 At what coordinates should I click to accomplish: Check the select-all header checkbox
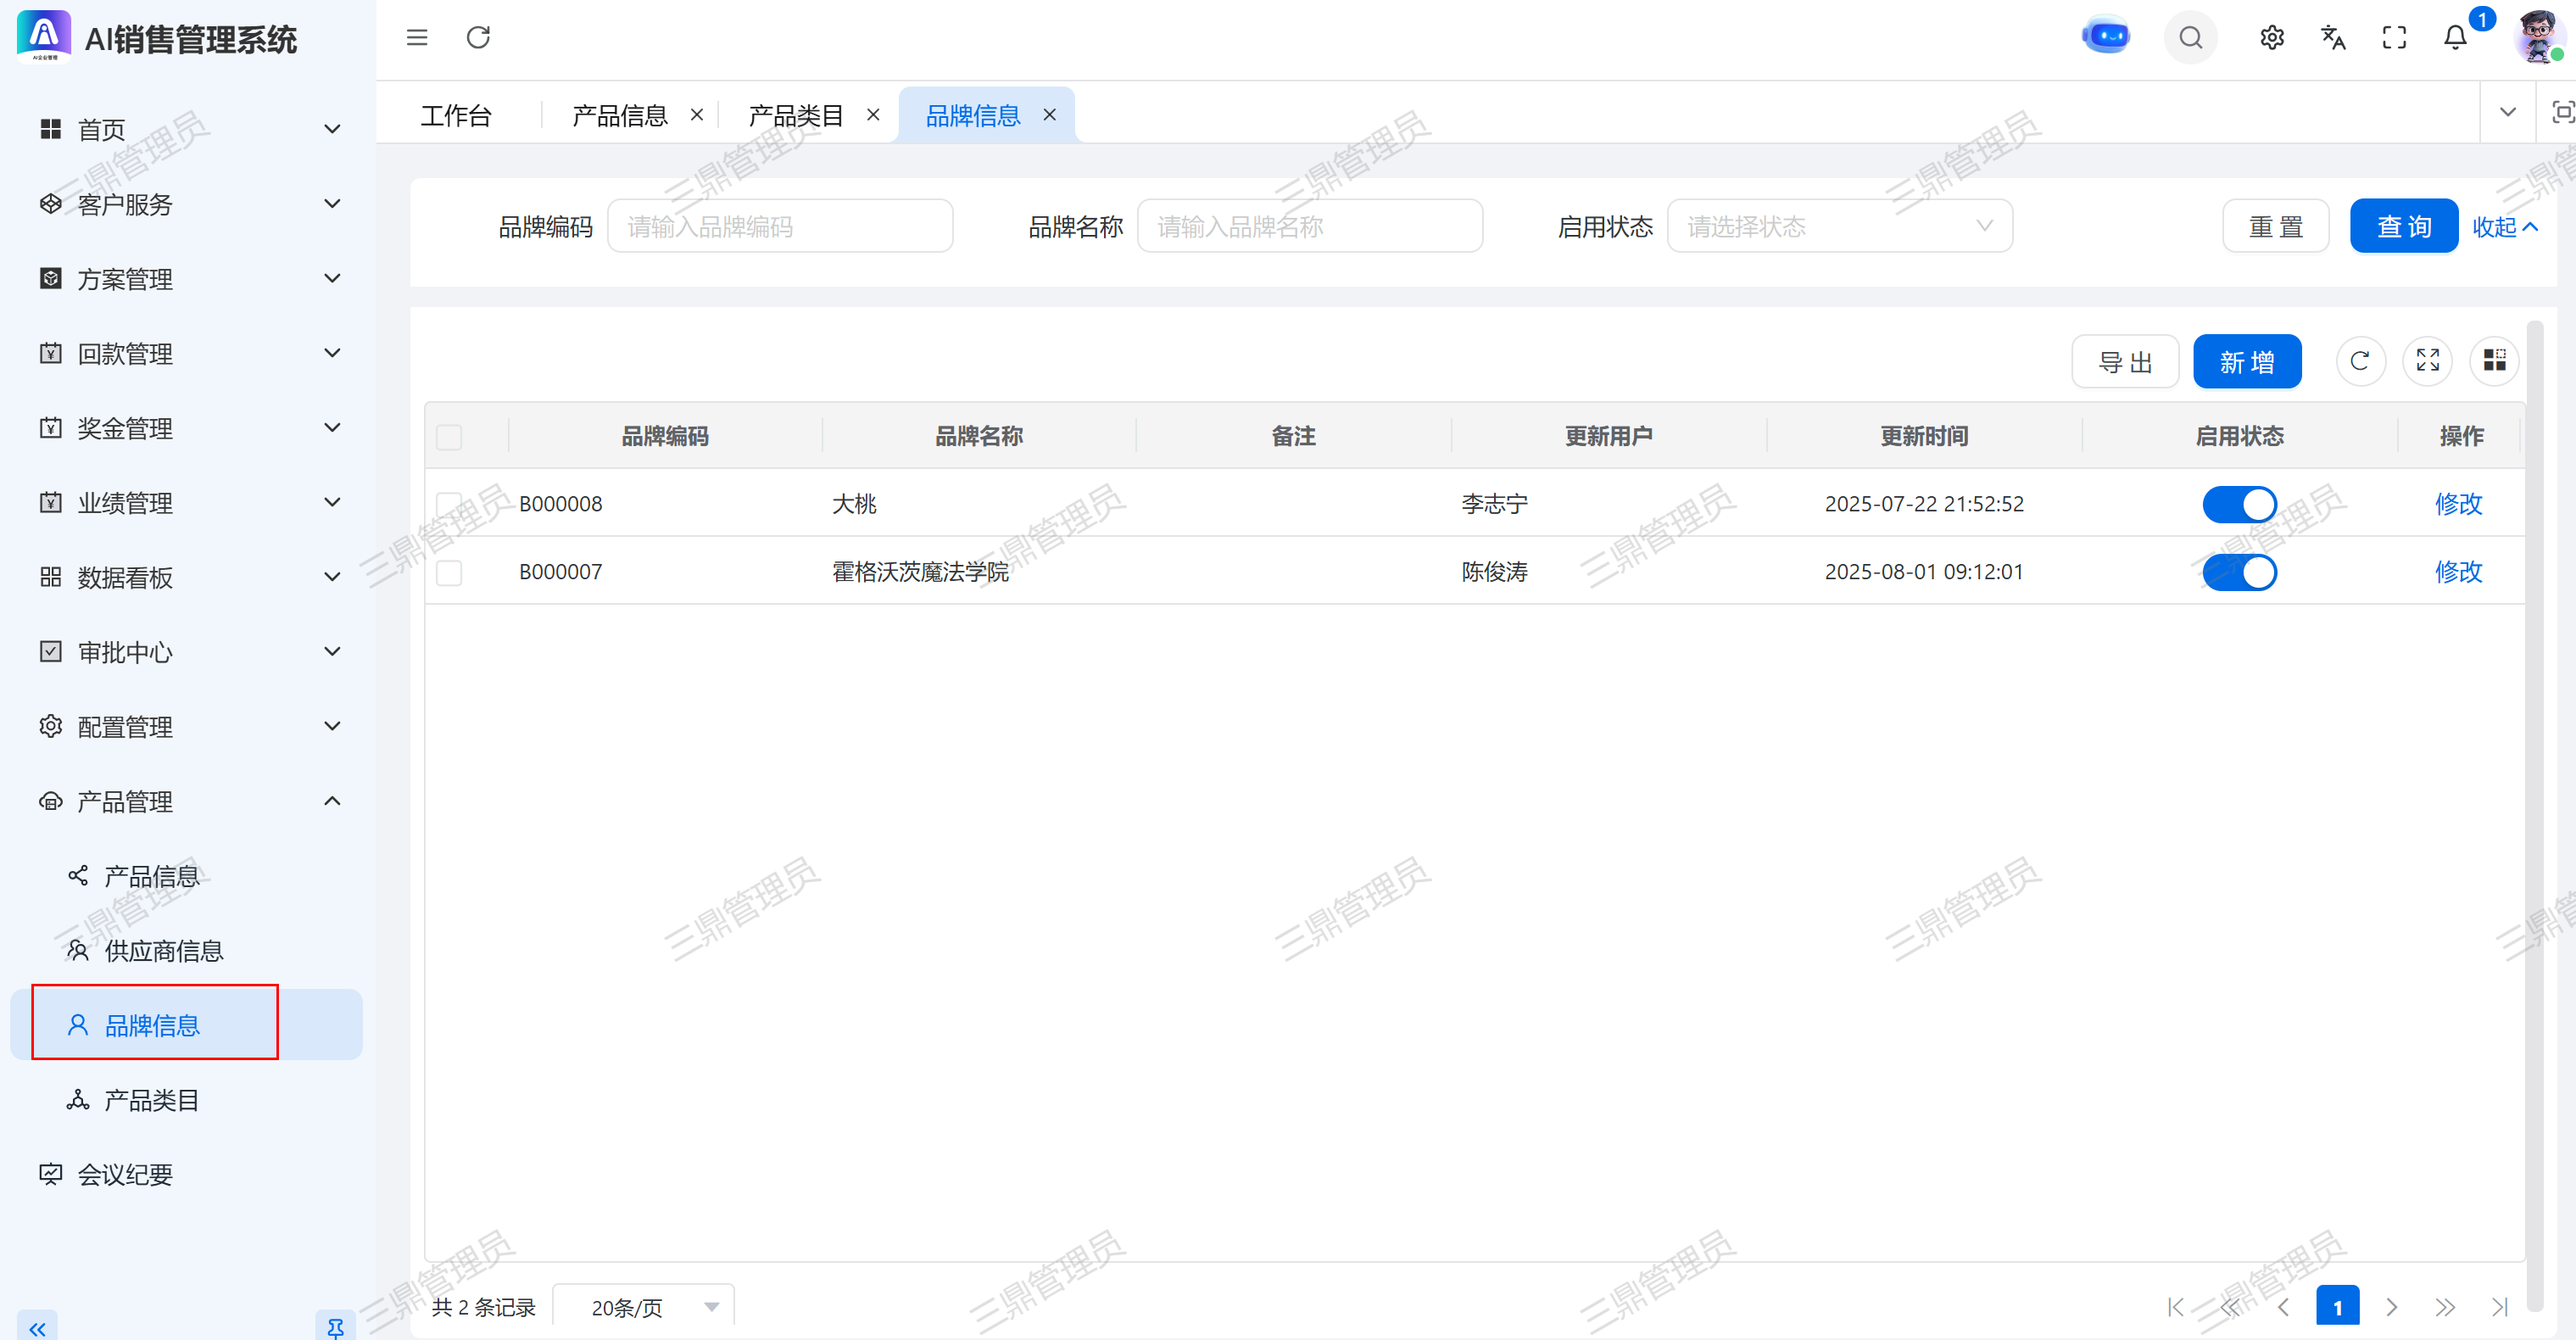(449, 437)
